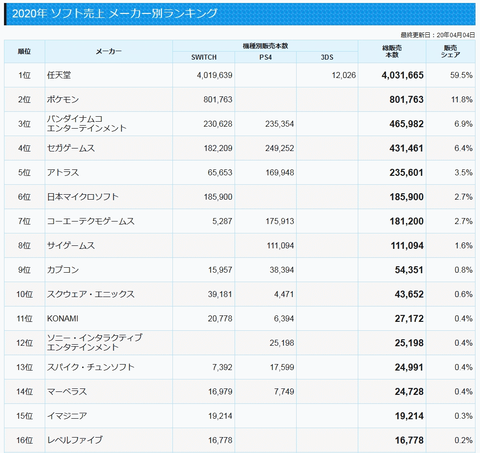Select maker name コーエーテクモゲームス
This screenshot has height=453, width=480.
(x=91, y=221)
